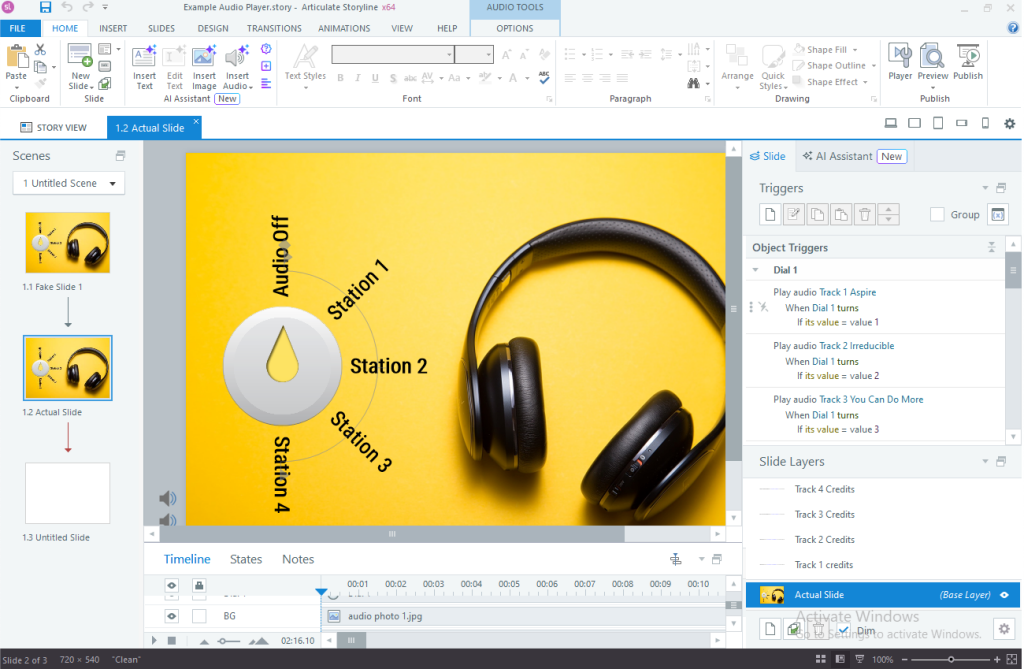1024x669 pixels.
Task: Click Track 1 Aspire audio link
Action: point(848,292)
